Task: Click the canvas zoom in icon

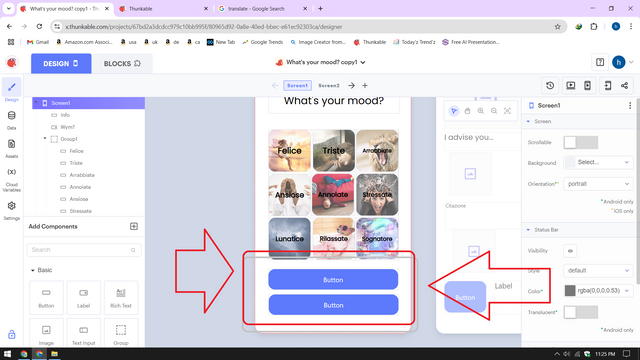Action: (481, 111)
